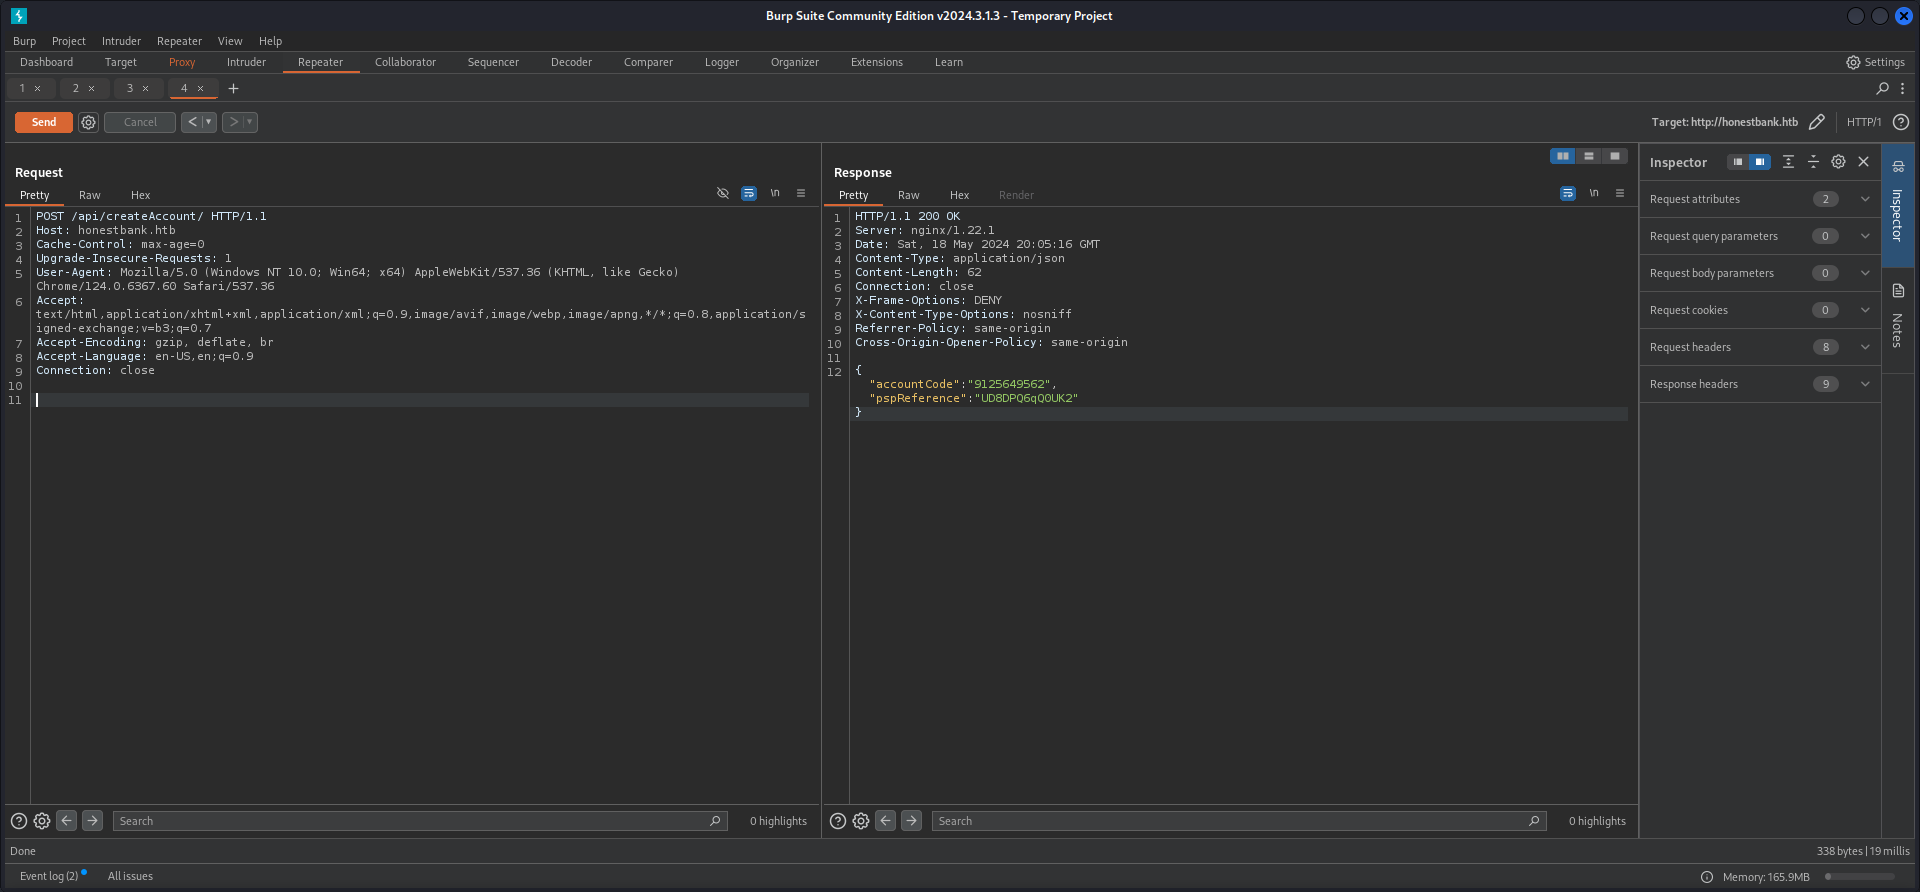1920x892 pixels.
Task: Go to the previous response search match
Action: pos(886,821)
